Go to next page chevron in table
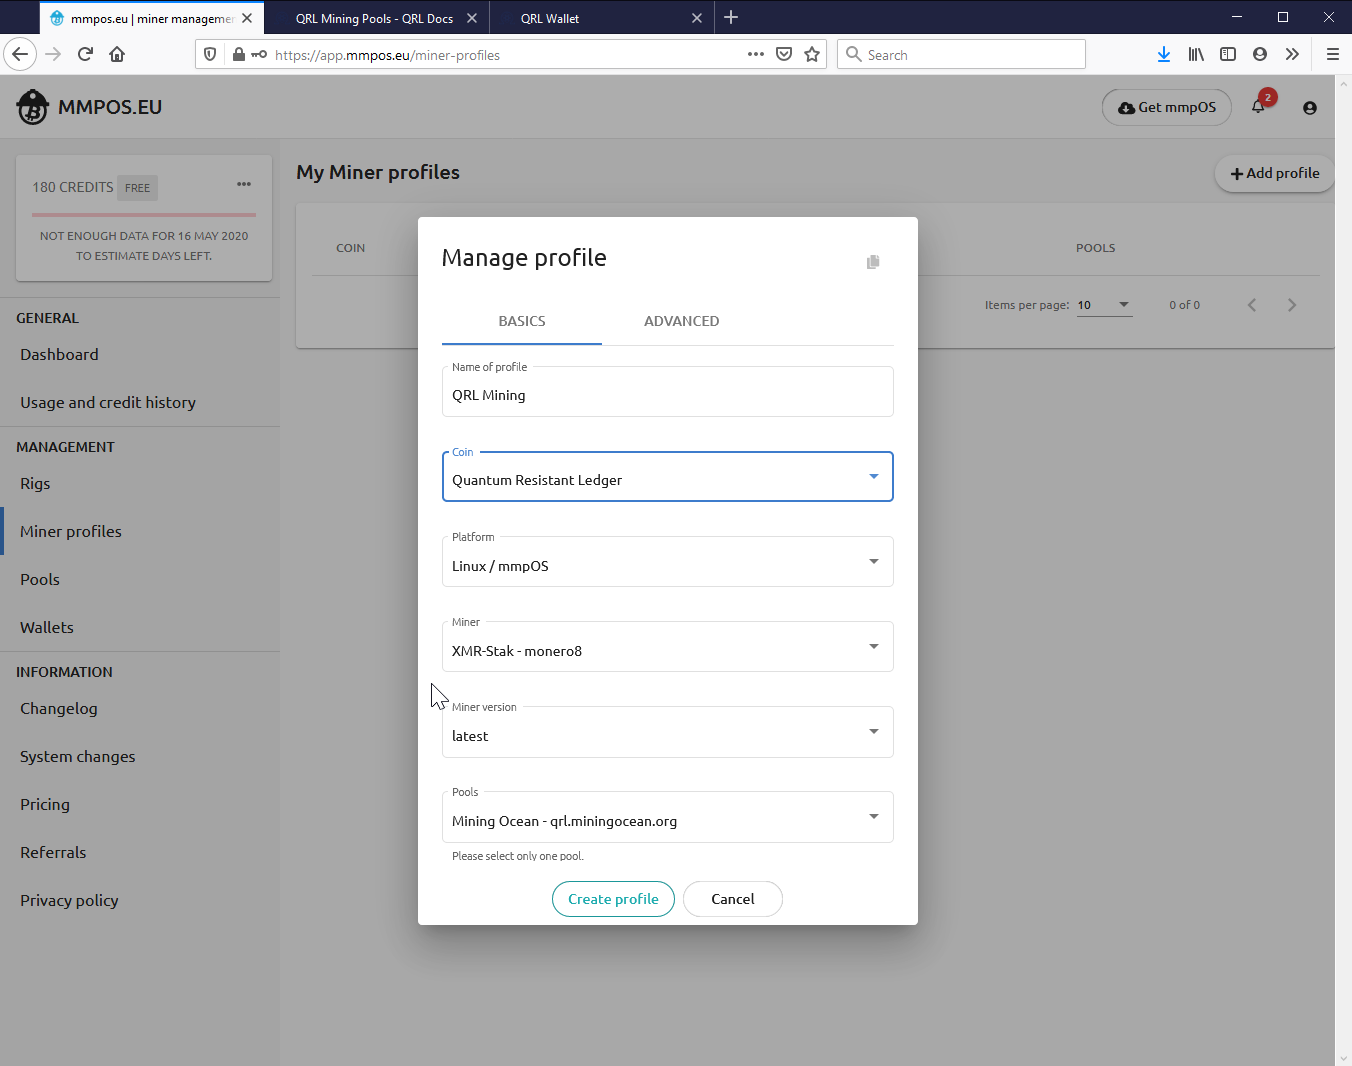 [1292, 305]
